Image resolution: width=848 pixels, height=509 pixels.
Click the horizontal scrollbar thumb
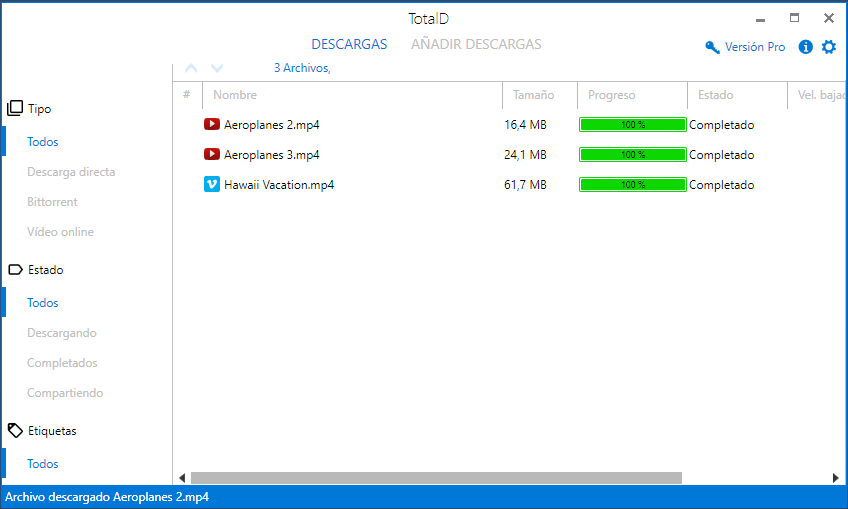coord(436,478)
